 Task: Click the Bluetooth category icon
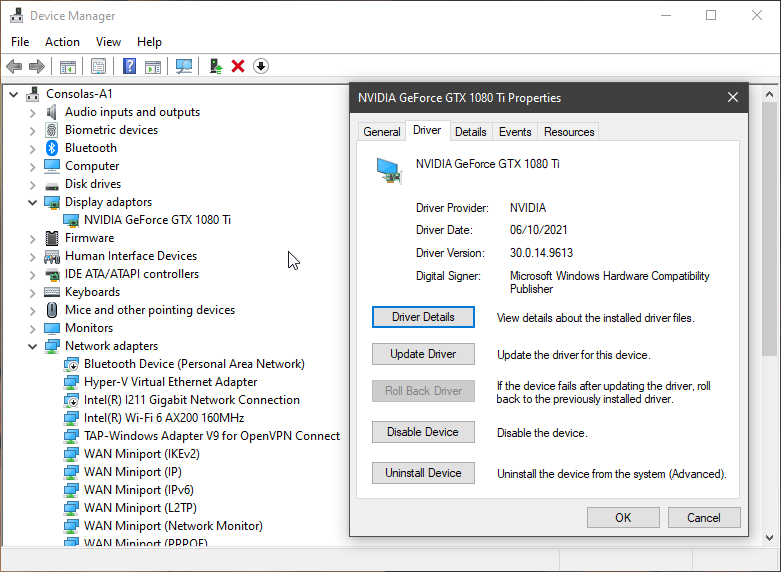point(52,148)
